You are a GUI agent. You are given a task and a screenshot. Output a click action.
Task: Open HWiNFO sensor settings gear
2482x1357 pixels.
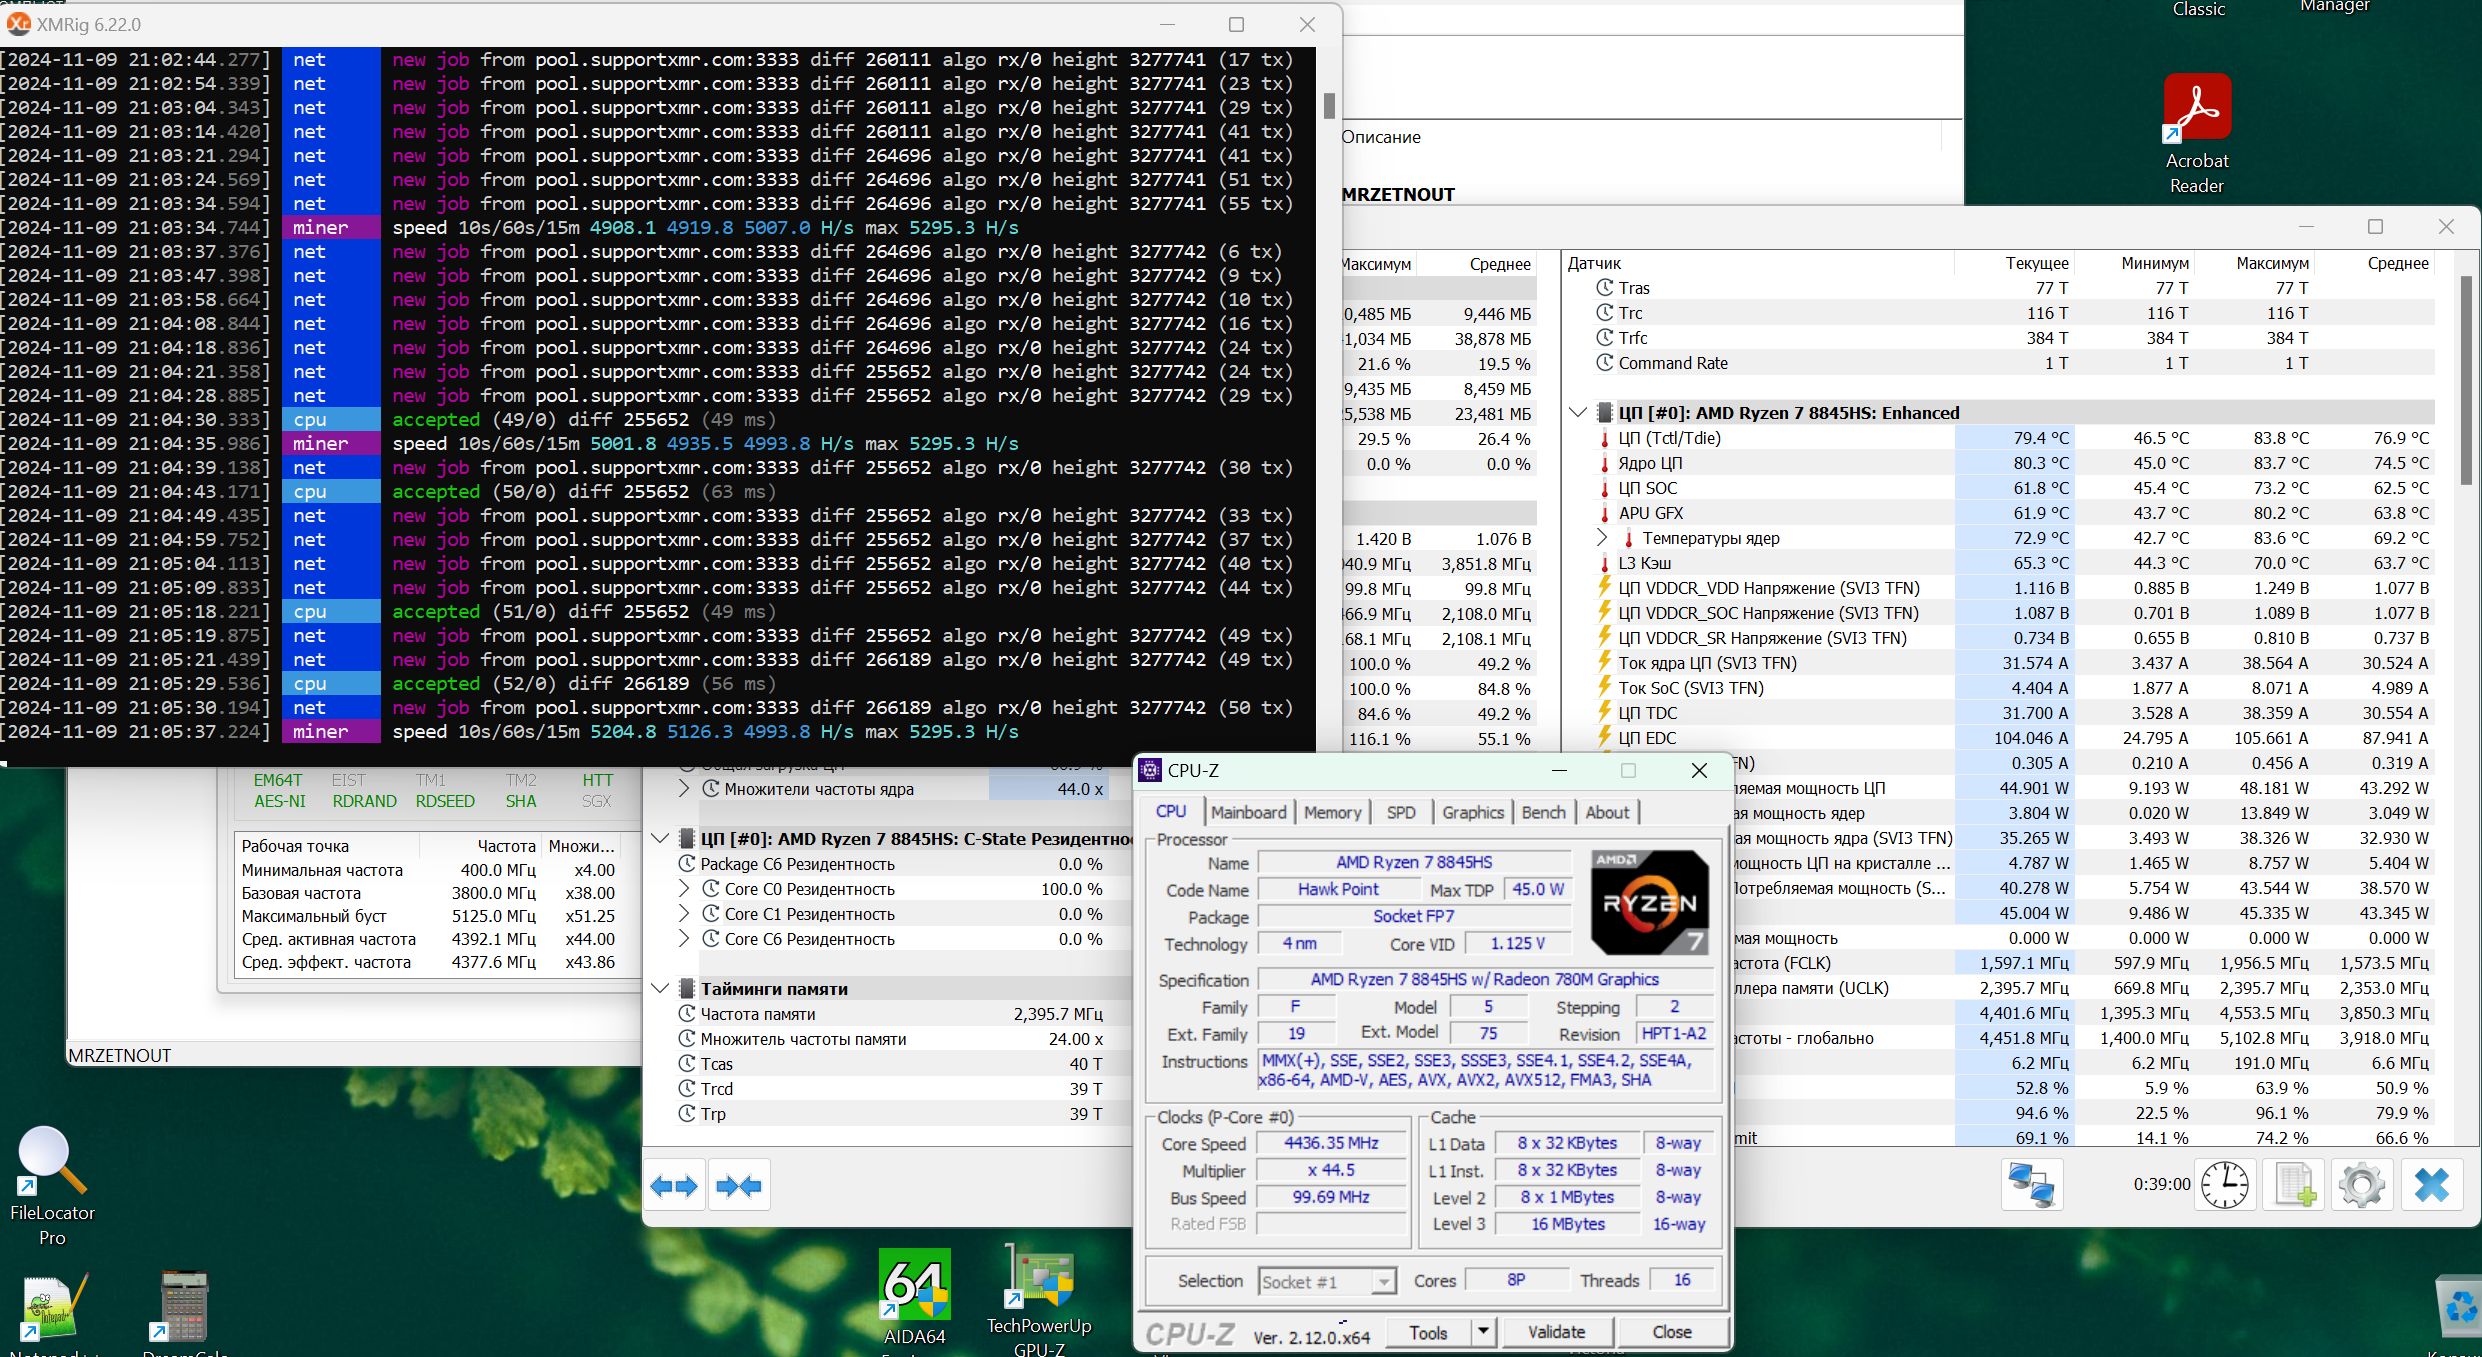2362,1186
